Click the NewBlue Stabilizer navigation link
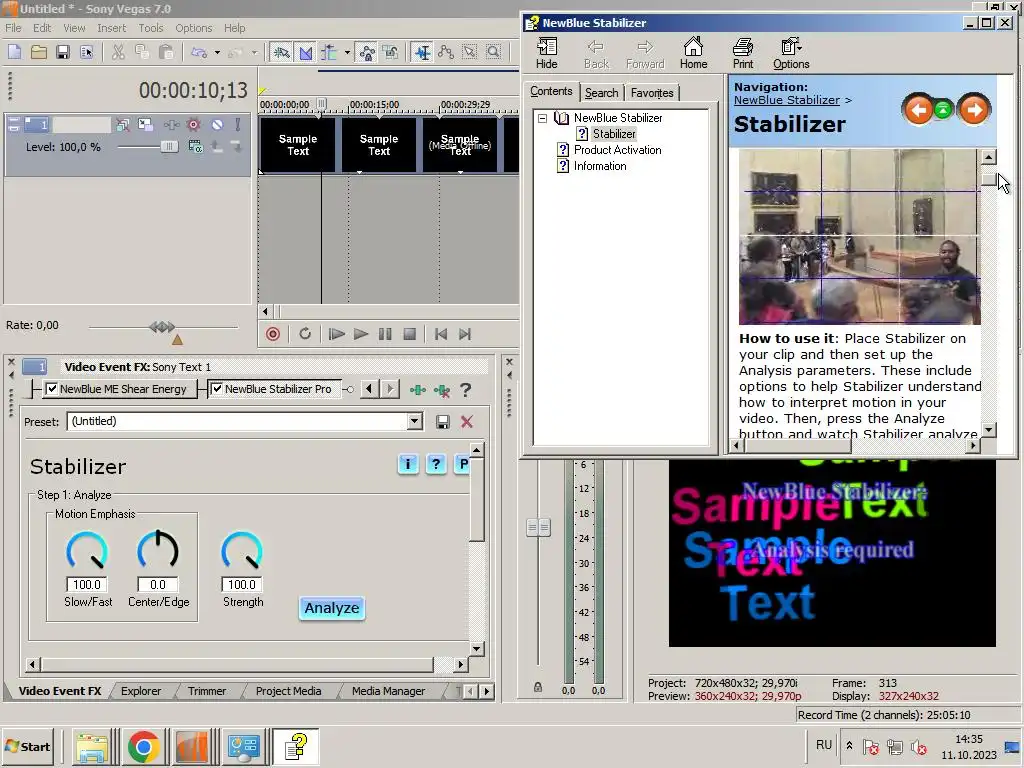The height and width of the screenshot is (768, 1024). pyautogui.click(x=786, y=100)
